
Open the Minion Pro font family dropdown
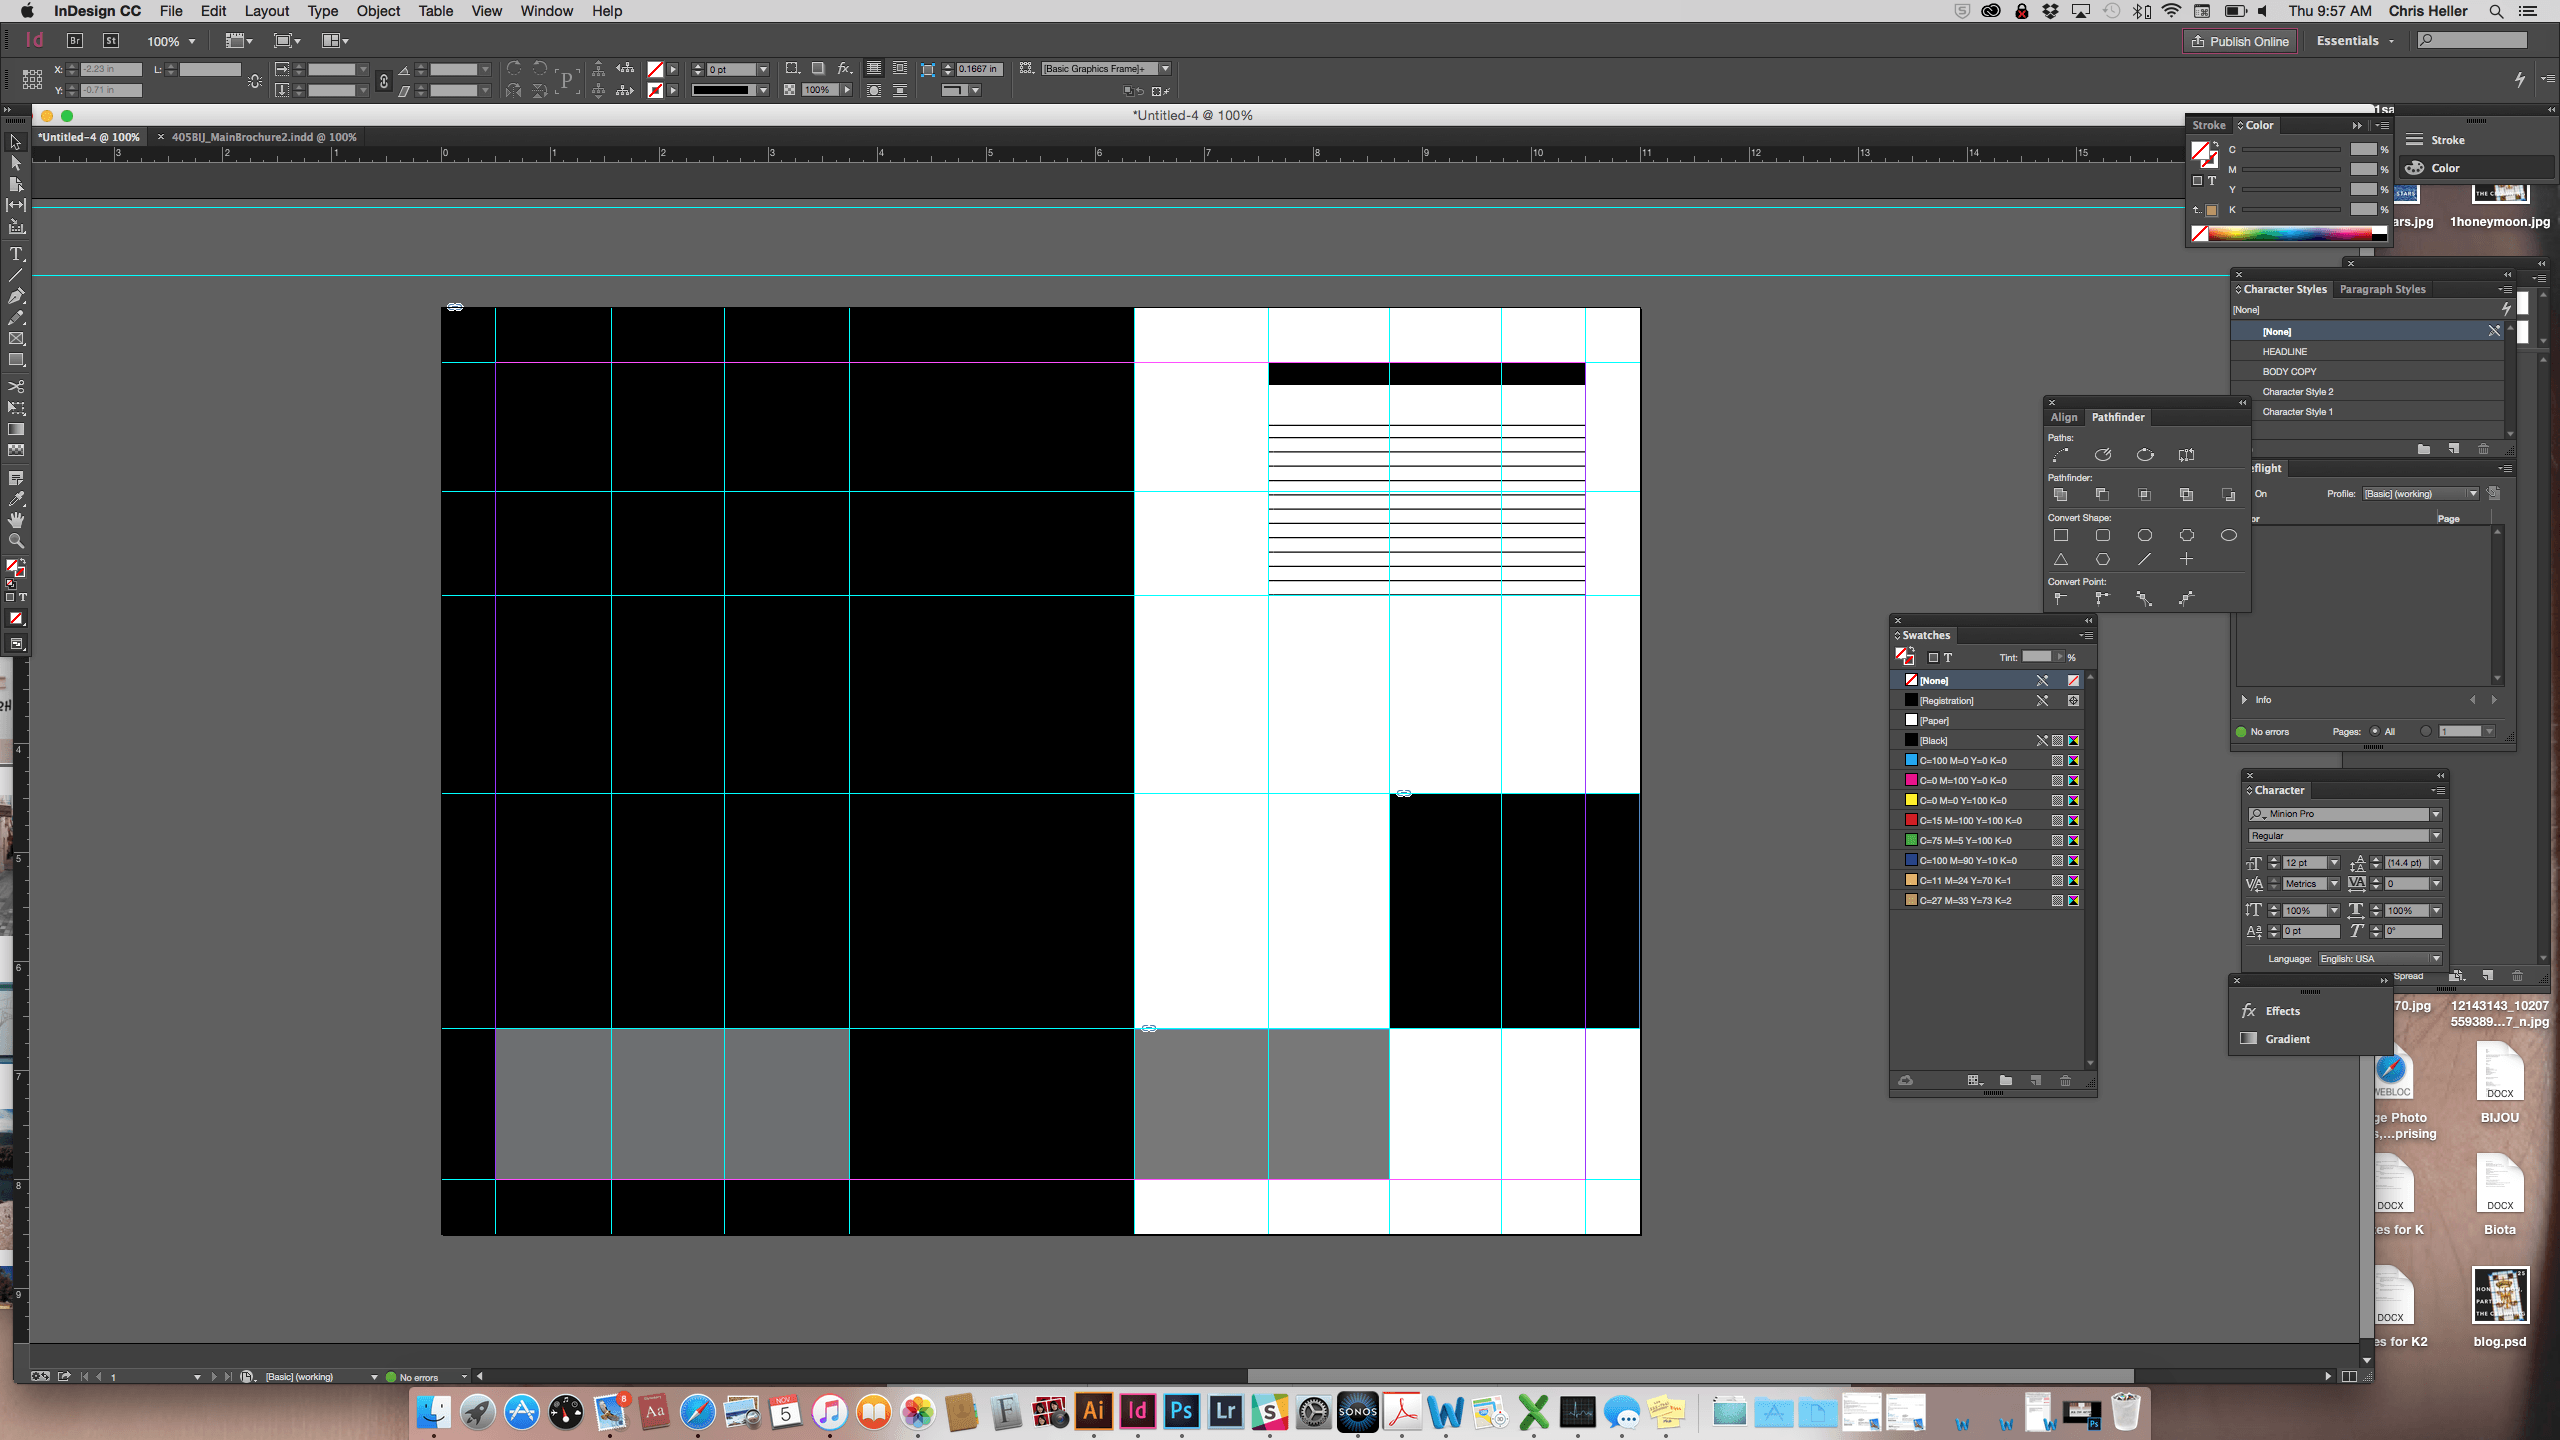tap(2436, 814)
